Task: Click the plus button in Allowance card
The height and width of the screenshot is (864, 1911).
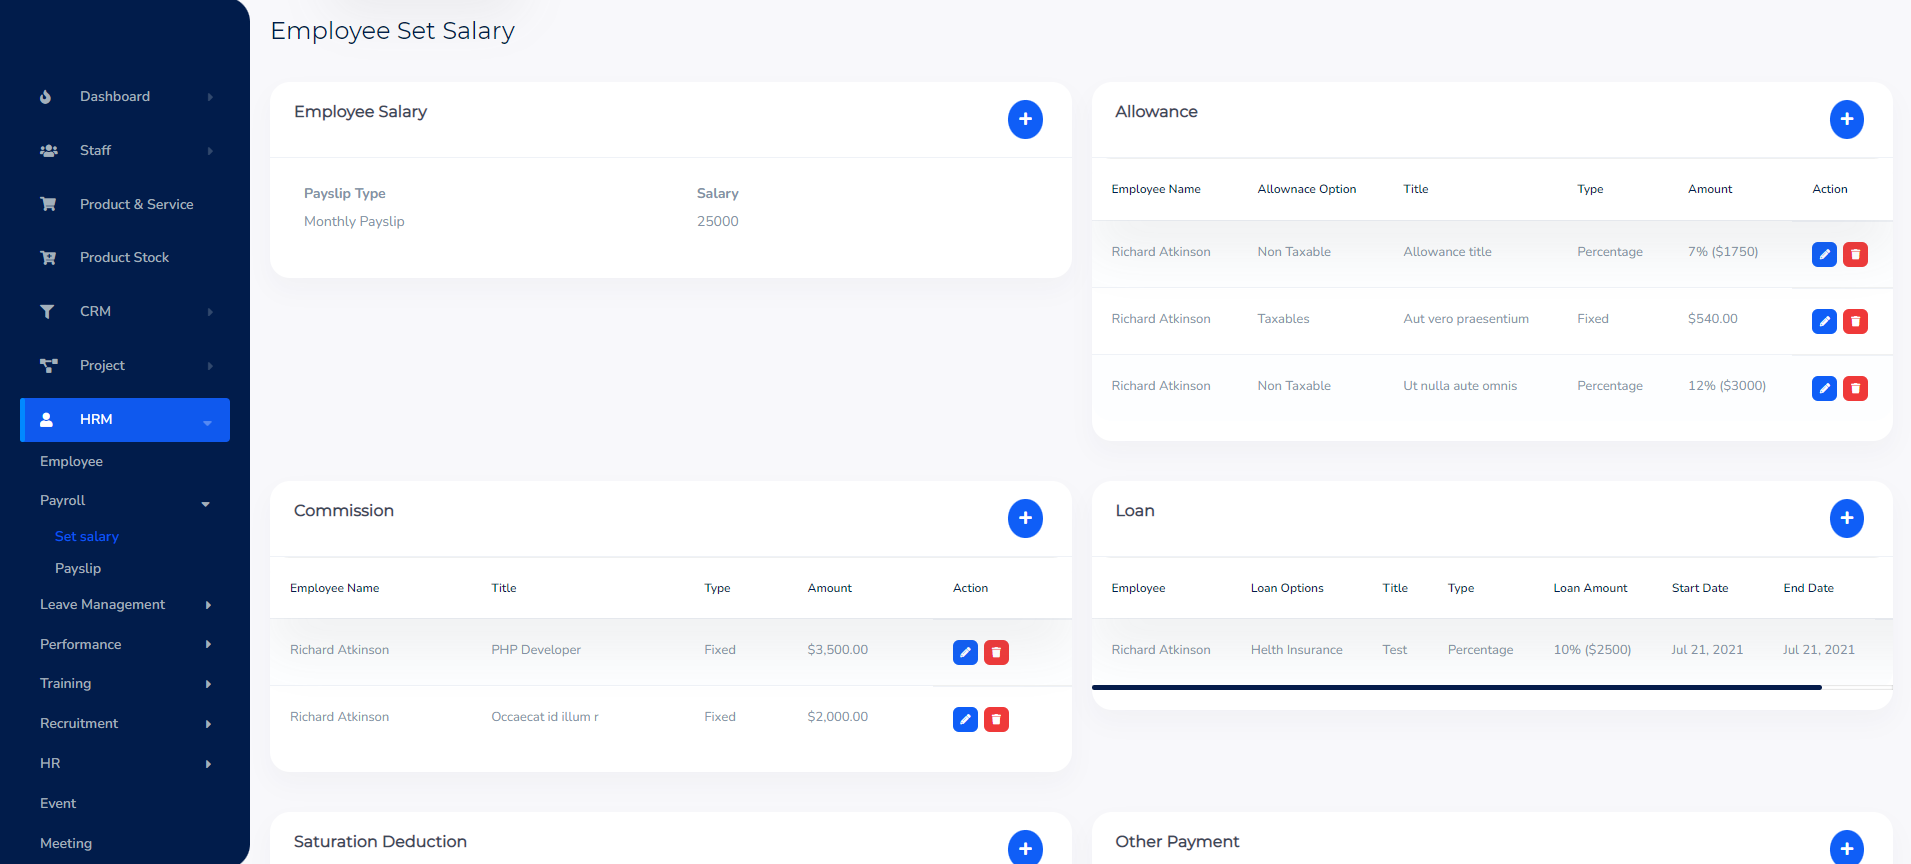Action: 1846,119
